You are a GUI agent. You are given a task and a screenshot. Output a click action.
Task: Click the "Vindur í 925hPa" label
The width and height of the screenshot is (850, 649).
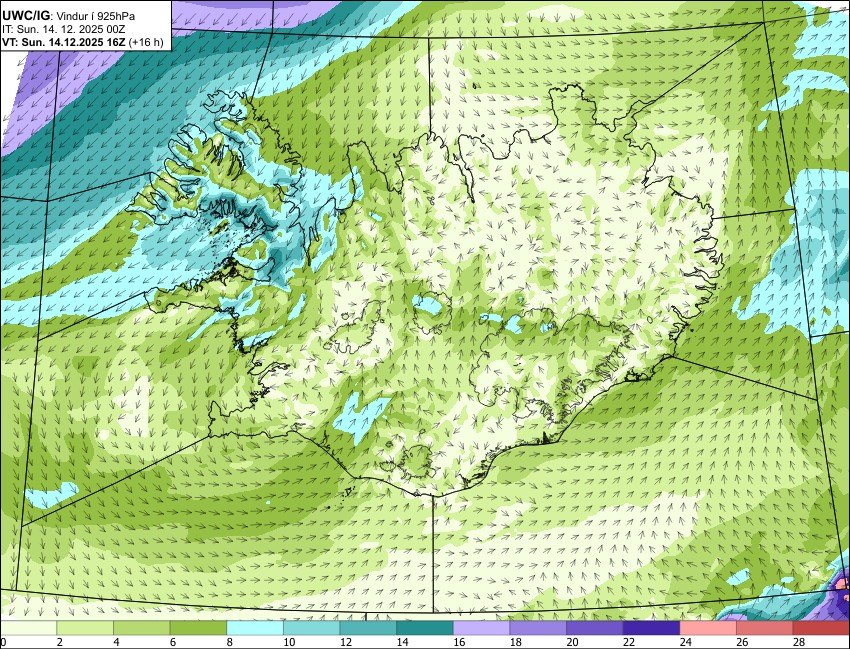click(x=96, y=16)
